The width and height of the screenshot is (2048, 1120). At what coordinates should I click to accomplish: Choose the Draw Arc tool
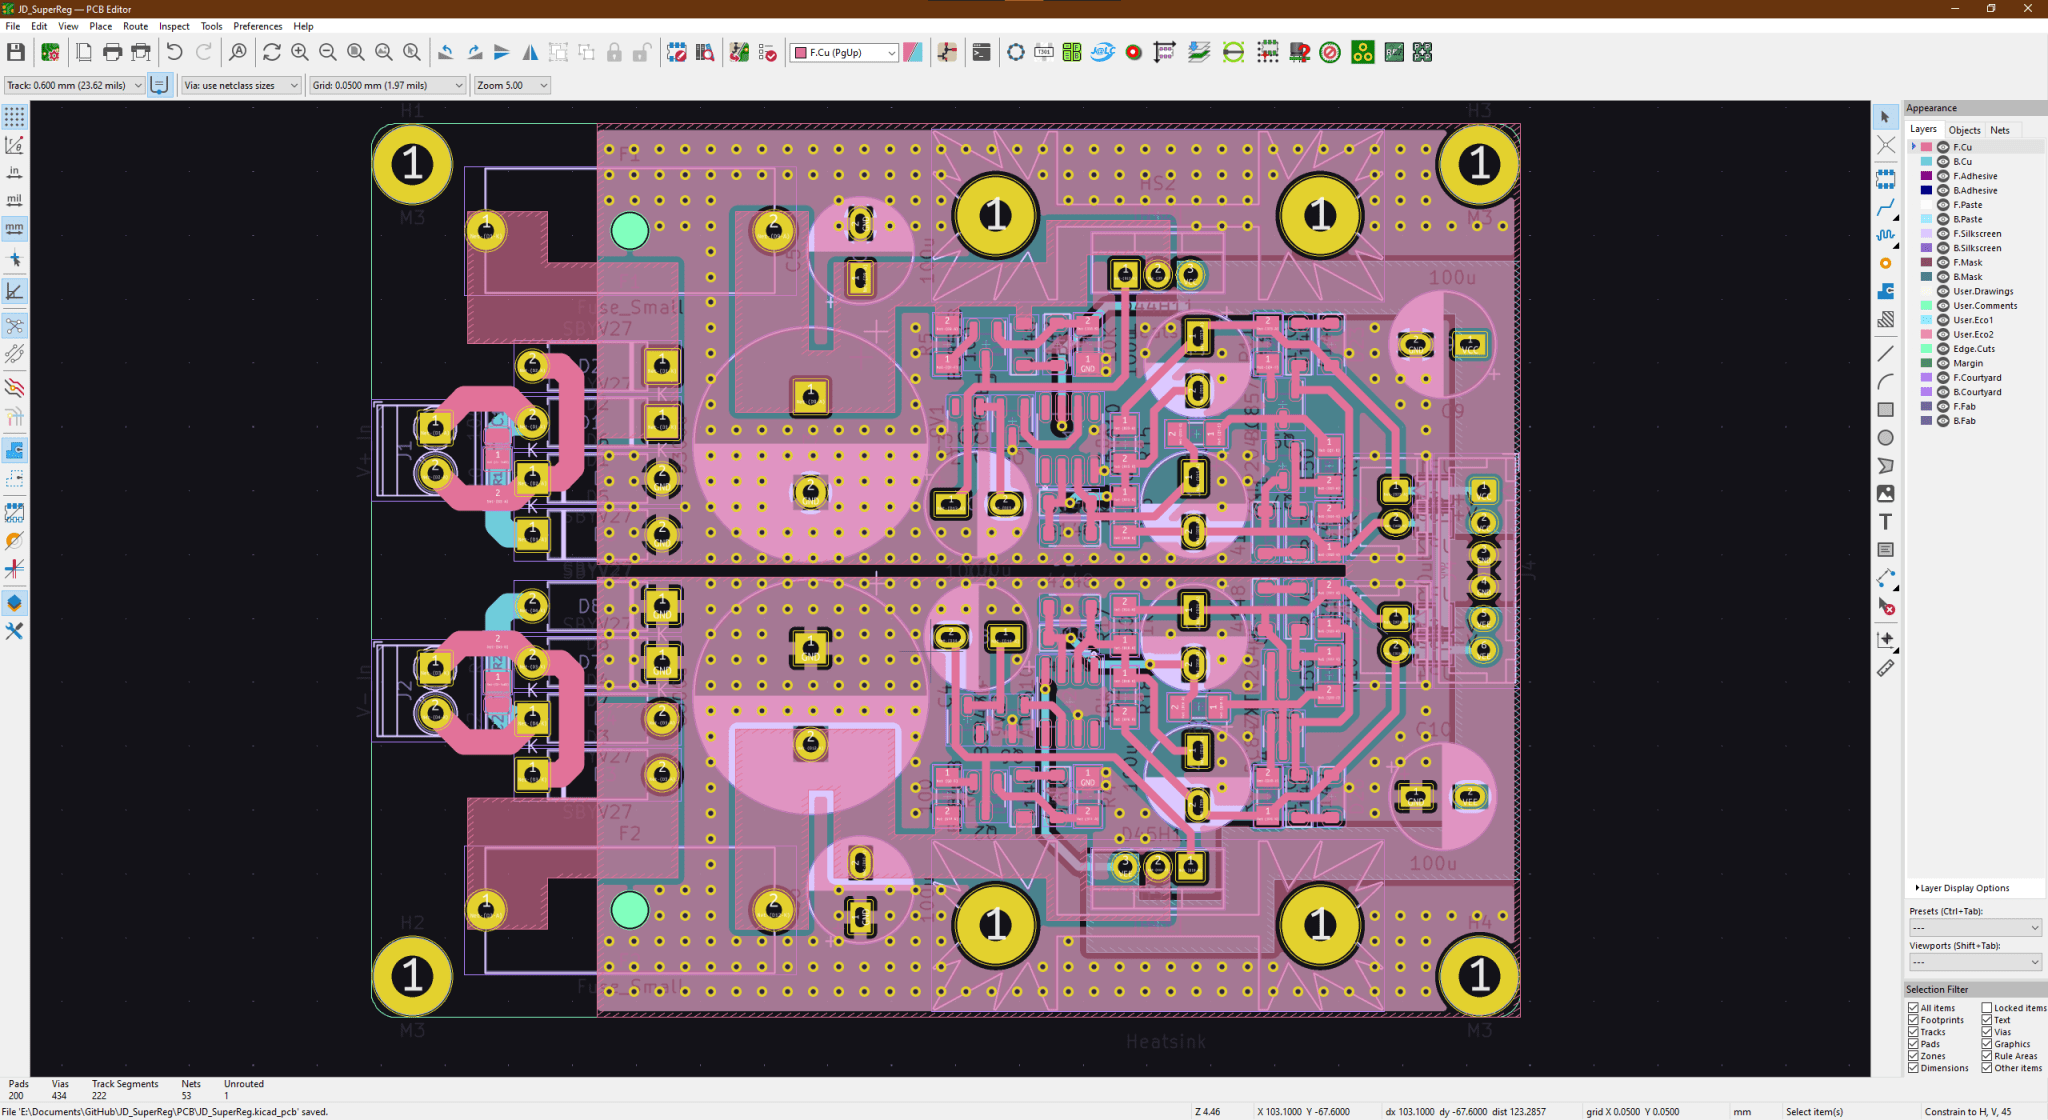(1885, 381)
